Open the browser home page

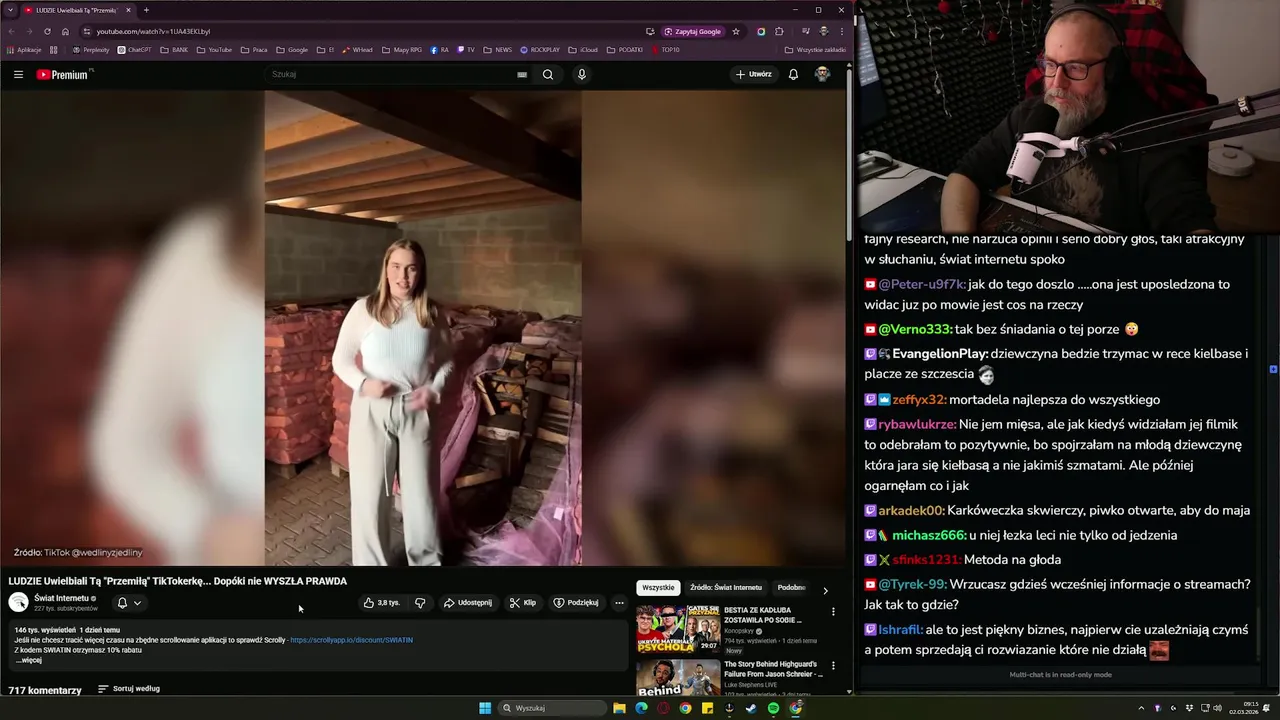[x=65, y=31]
